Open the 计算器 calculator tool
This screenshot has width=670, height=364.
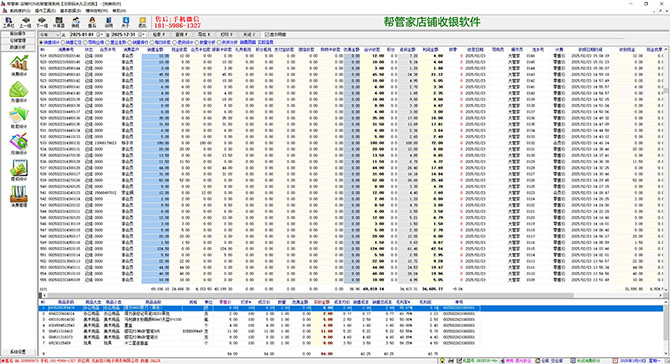tap(59, 22)
